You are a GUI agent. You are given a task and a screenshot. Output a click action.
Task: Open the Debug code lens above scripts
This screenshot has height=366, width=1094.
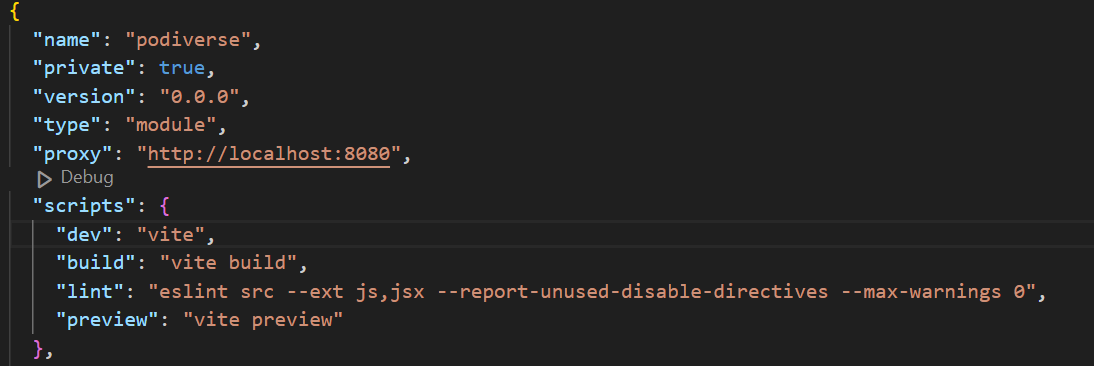click(x=75, y=178)
